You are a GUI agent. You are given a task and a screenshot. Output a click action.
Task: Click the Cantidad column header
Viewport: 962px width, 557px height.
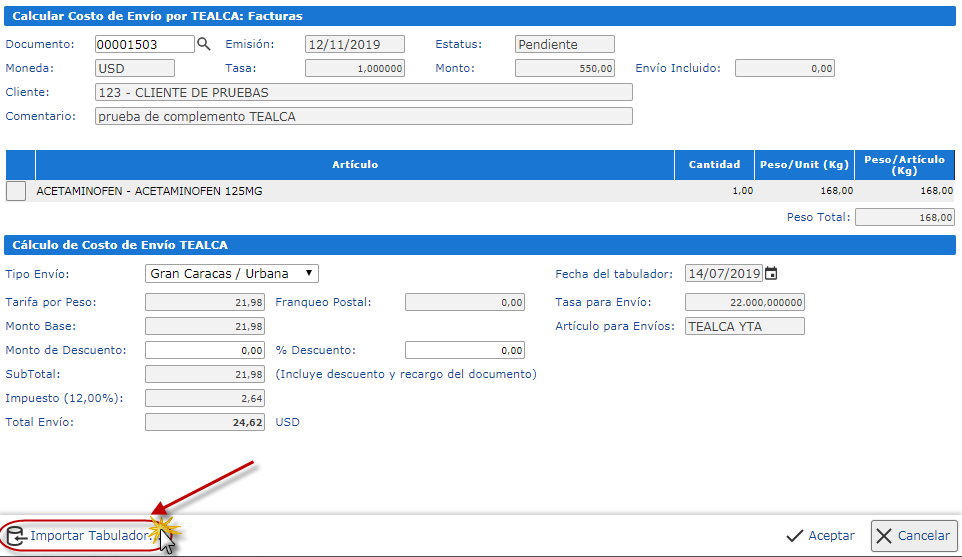point(714,165)
